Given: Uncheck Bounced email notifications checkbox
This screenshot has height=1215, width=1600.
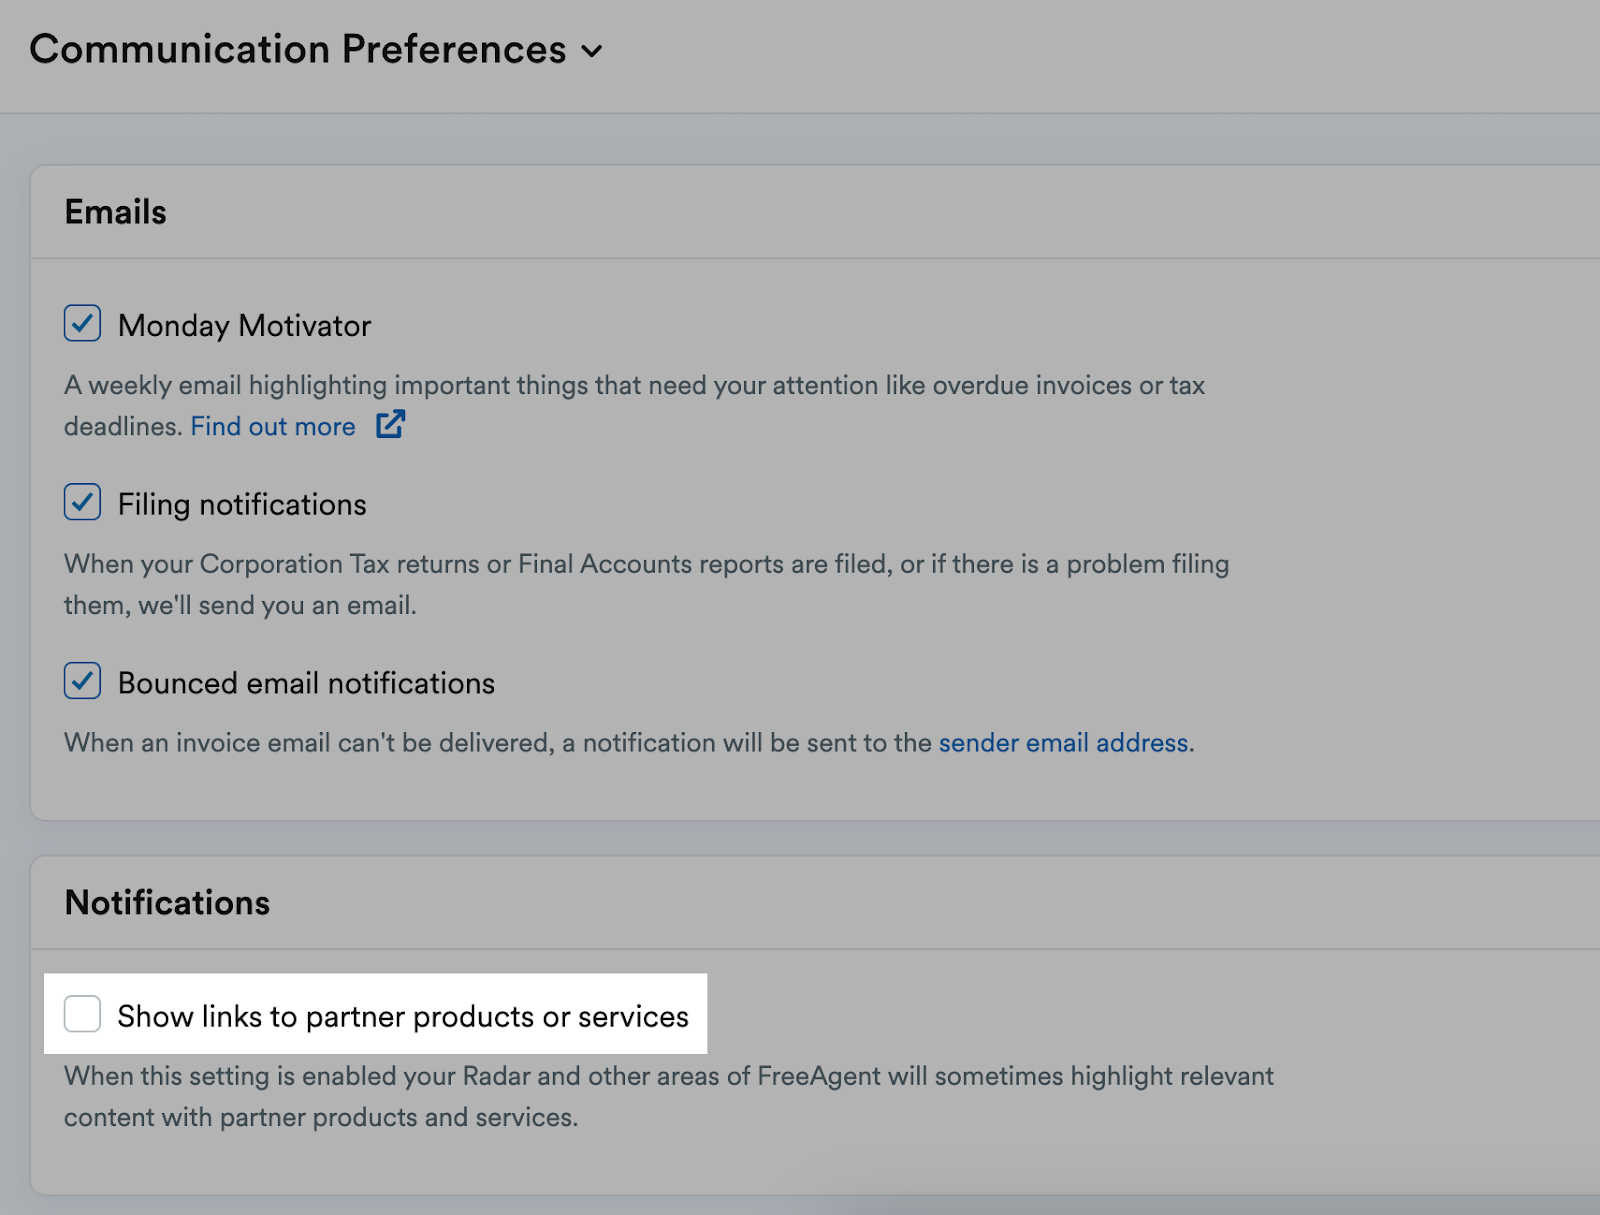Looking at the screenshot, I should 82,681.
